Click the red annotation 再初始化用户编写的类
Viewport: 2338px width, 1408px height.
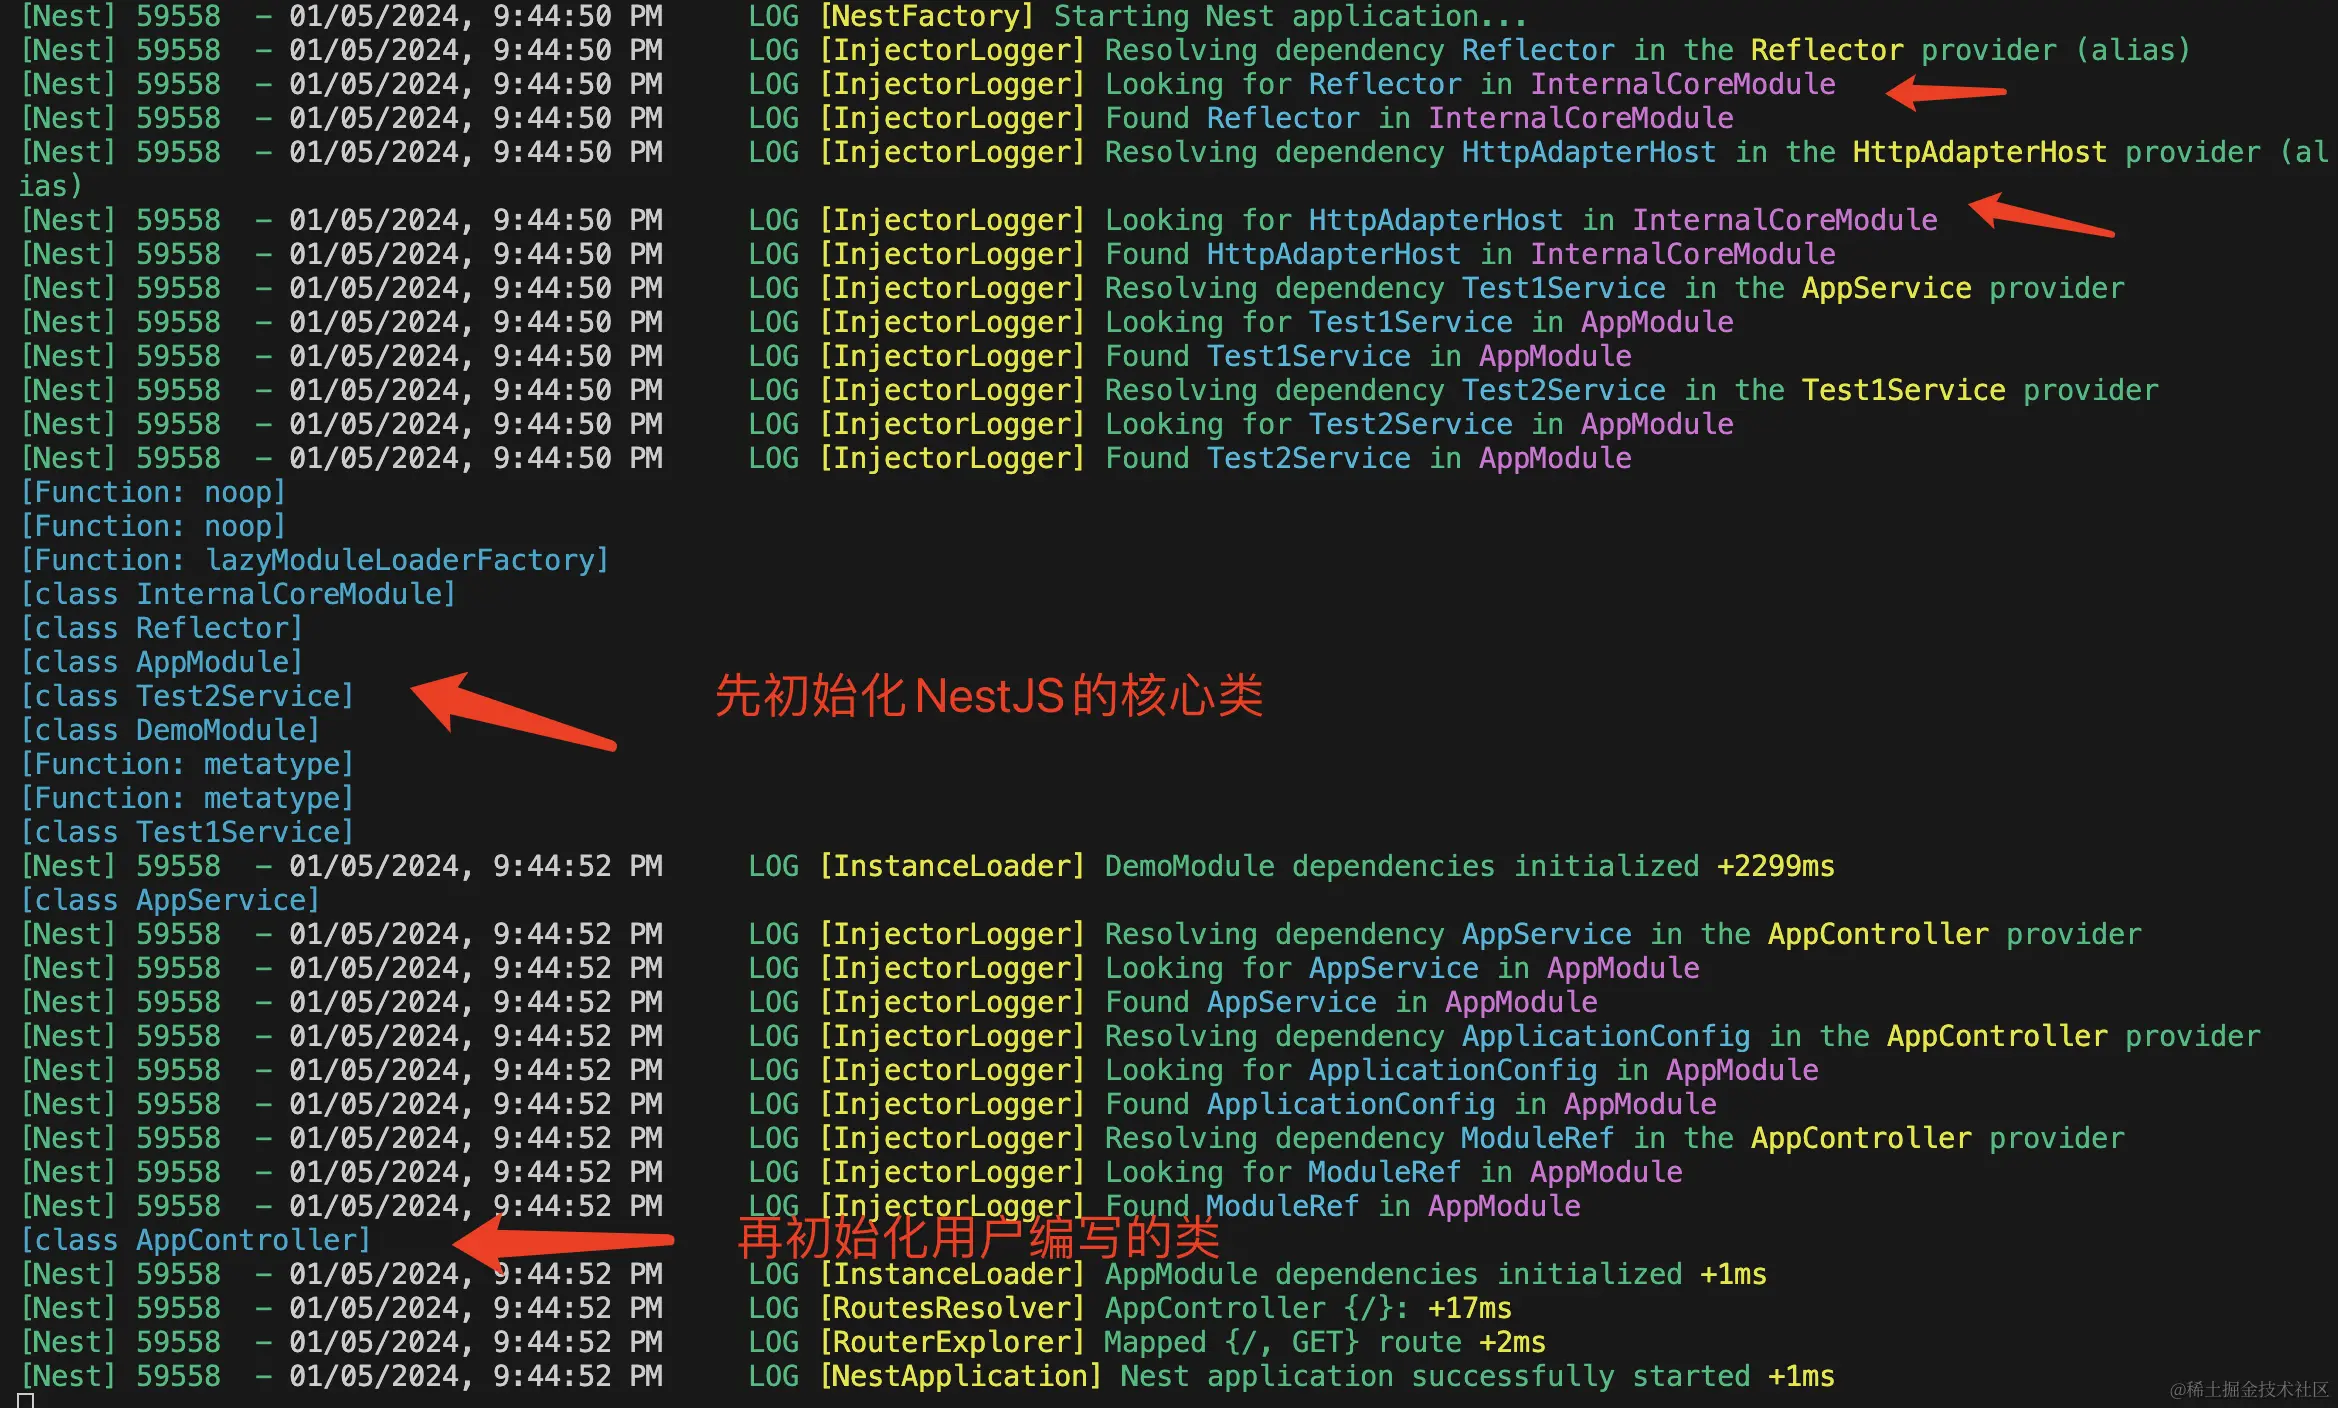click(x=978, y=1238)
